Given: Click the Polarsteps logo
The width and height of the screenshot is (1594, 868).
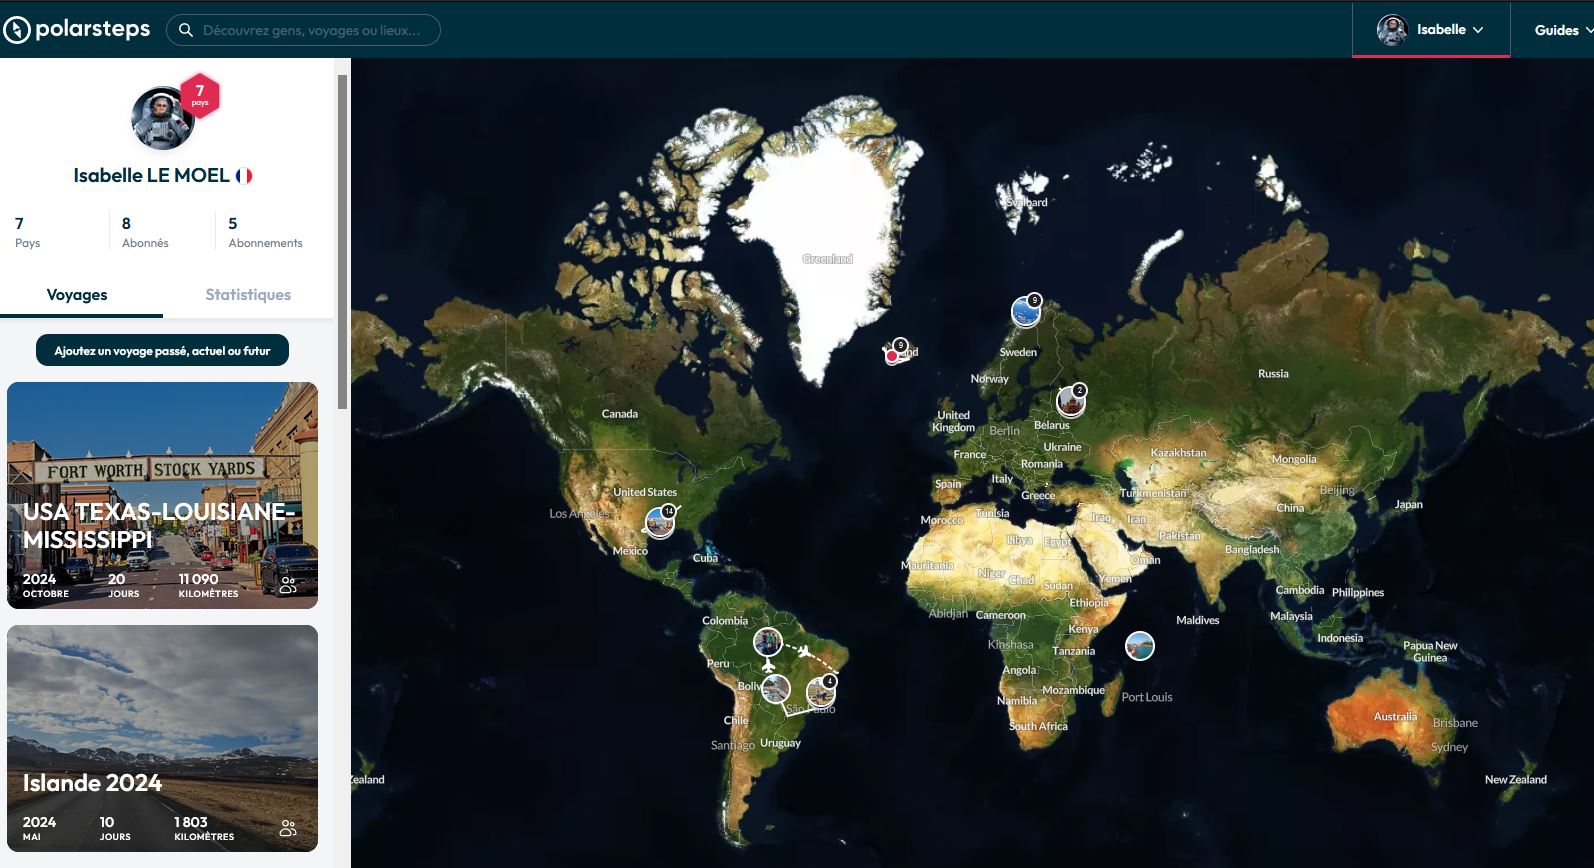Looking at the screenshot, I should (77, 30).
